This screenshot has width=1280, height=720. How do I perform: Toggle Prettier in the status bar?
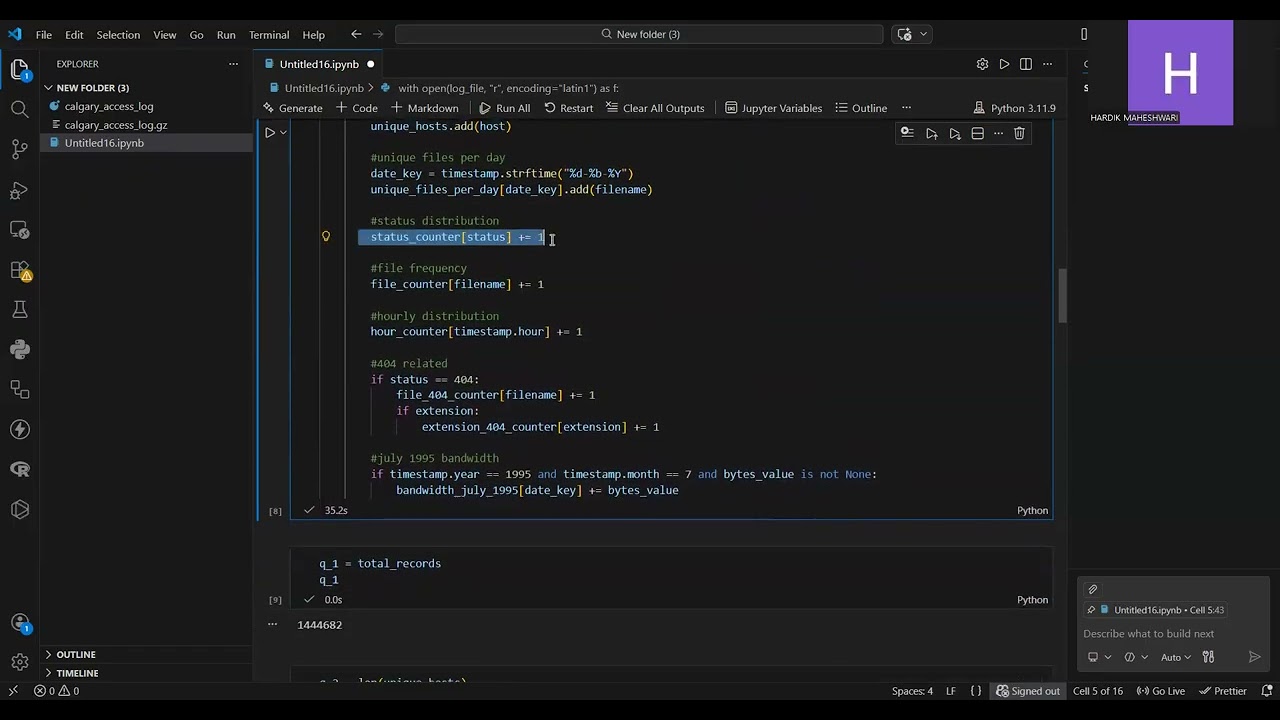pyautogui.click(x=1223, y=691)
